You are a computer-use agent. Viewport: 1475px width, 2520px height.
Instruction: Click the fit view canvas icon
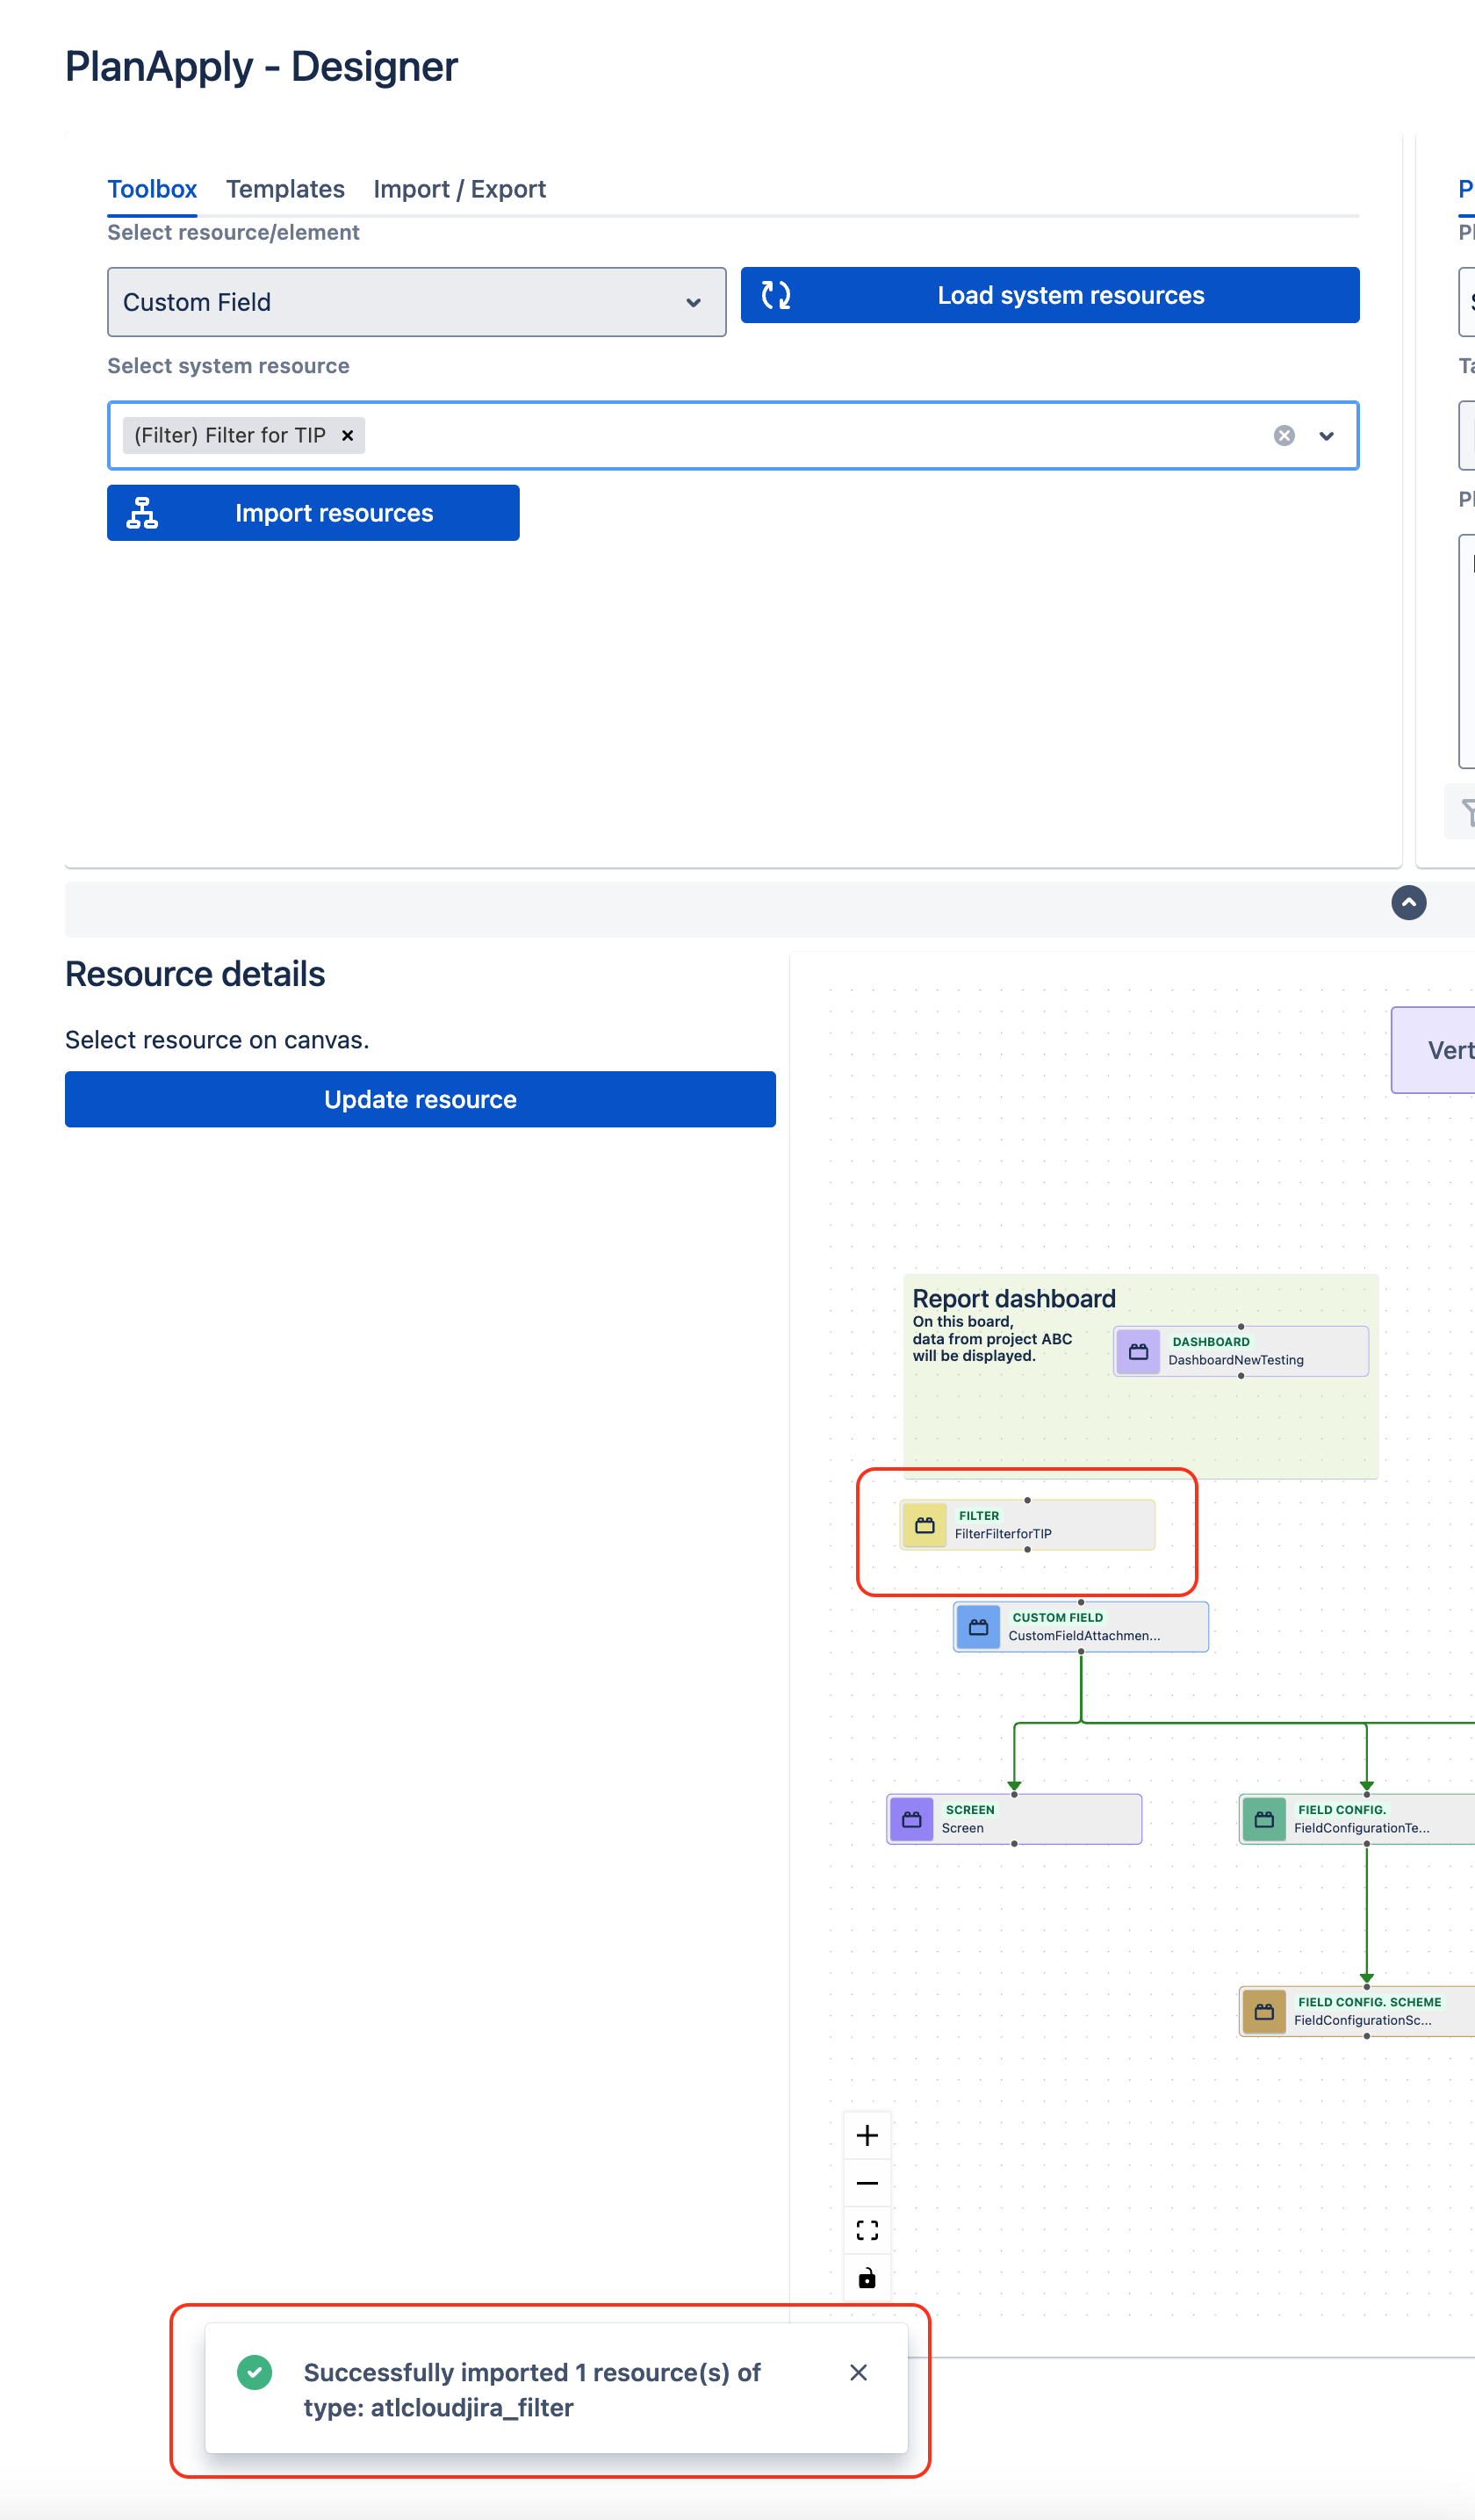click(867, 2230)
